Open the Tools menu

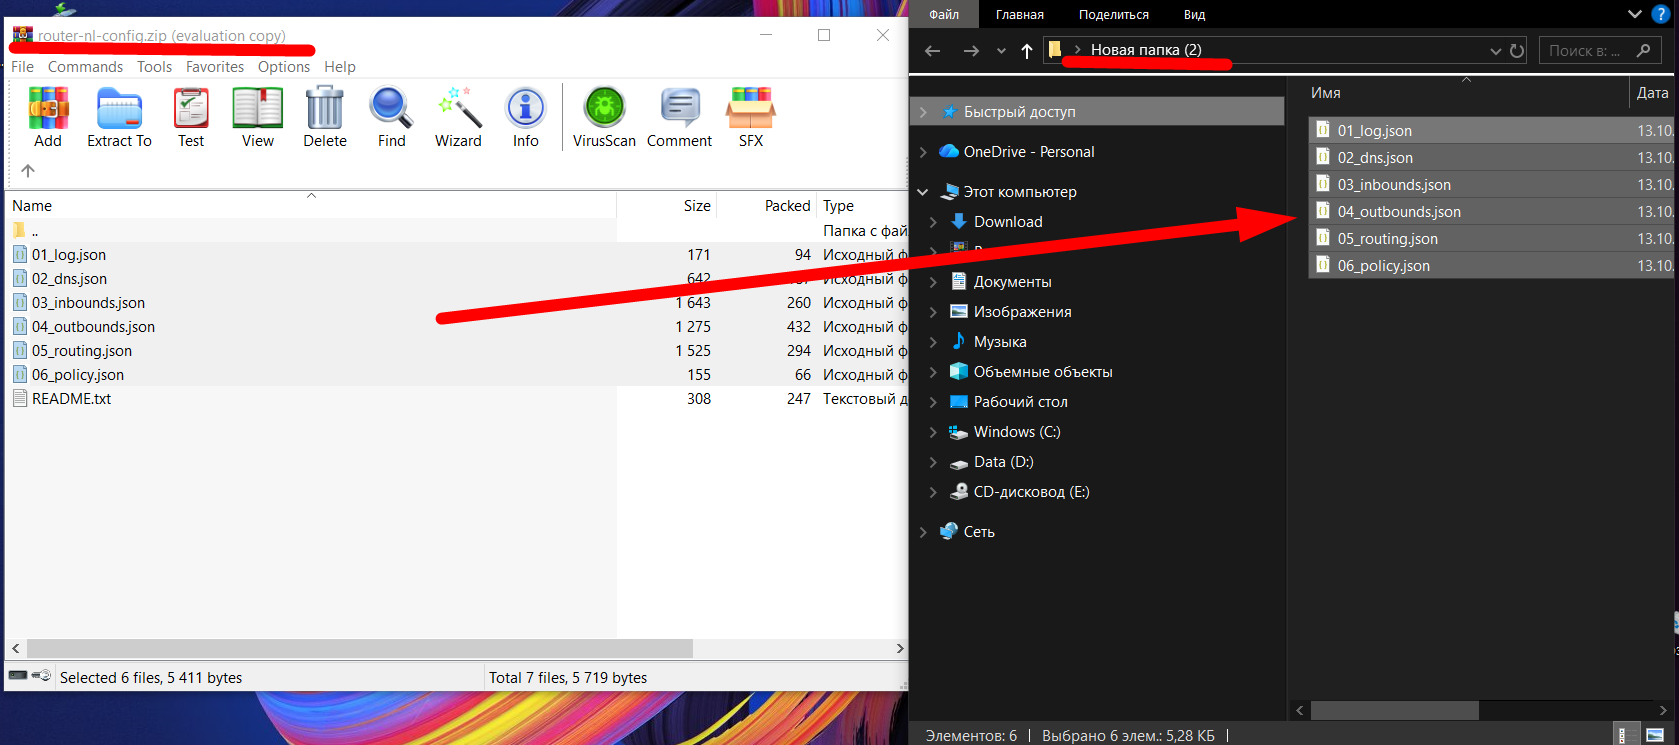154,67
